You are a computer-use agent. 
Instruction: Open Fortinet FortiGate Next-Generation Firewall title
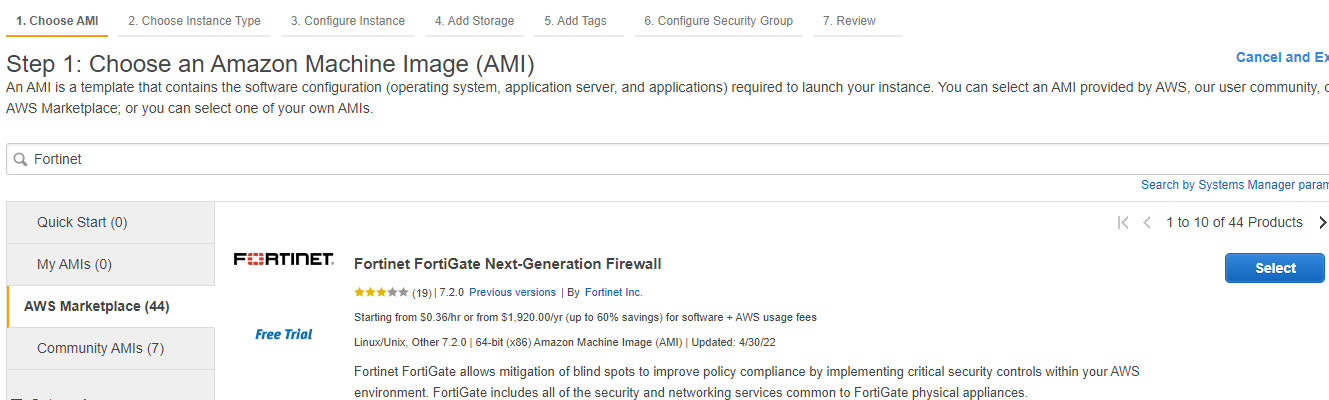508,264
